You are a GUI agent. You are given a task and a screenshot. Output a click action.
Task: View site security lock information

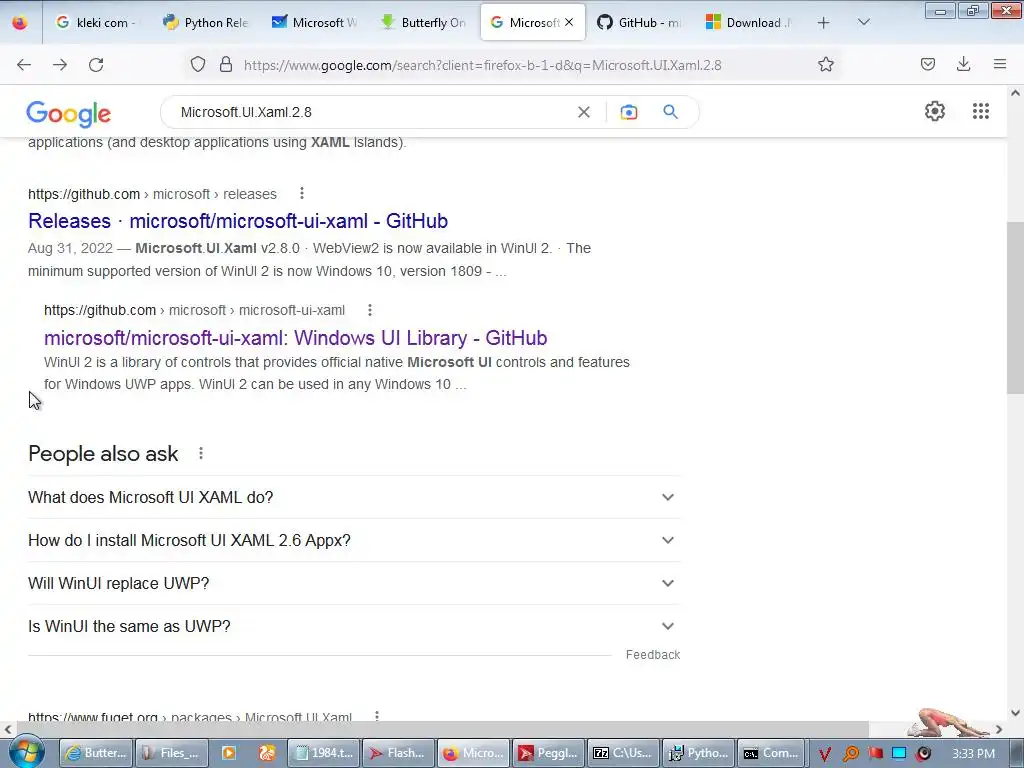tap(226, 64)
